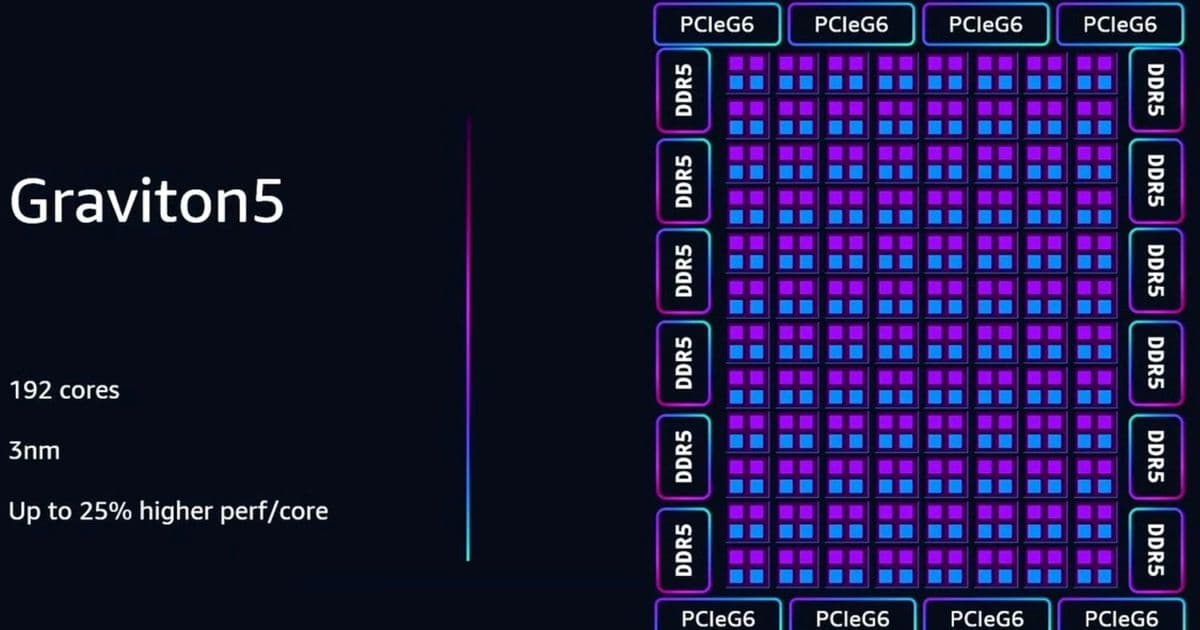Click the topmost DDR5 block on right side
Image resolution: width=1200 pixels, height=630 pixels.
1156,90
